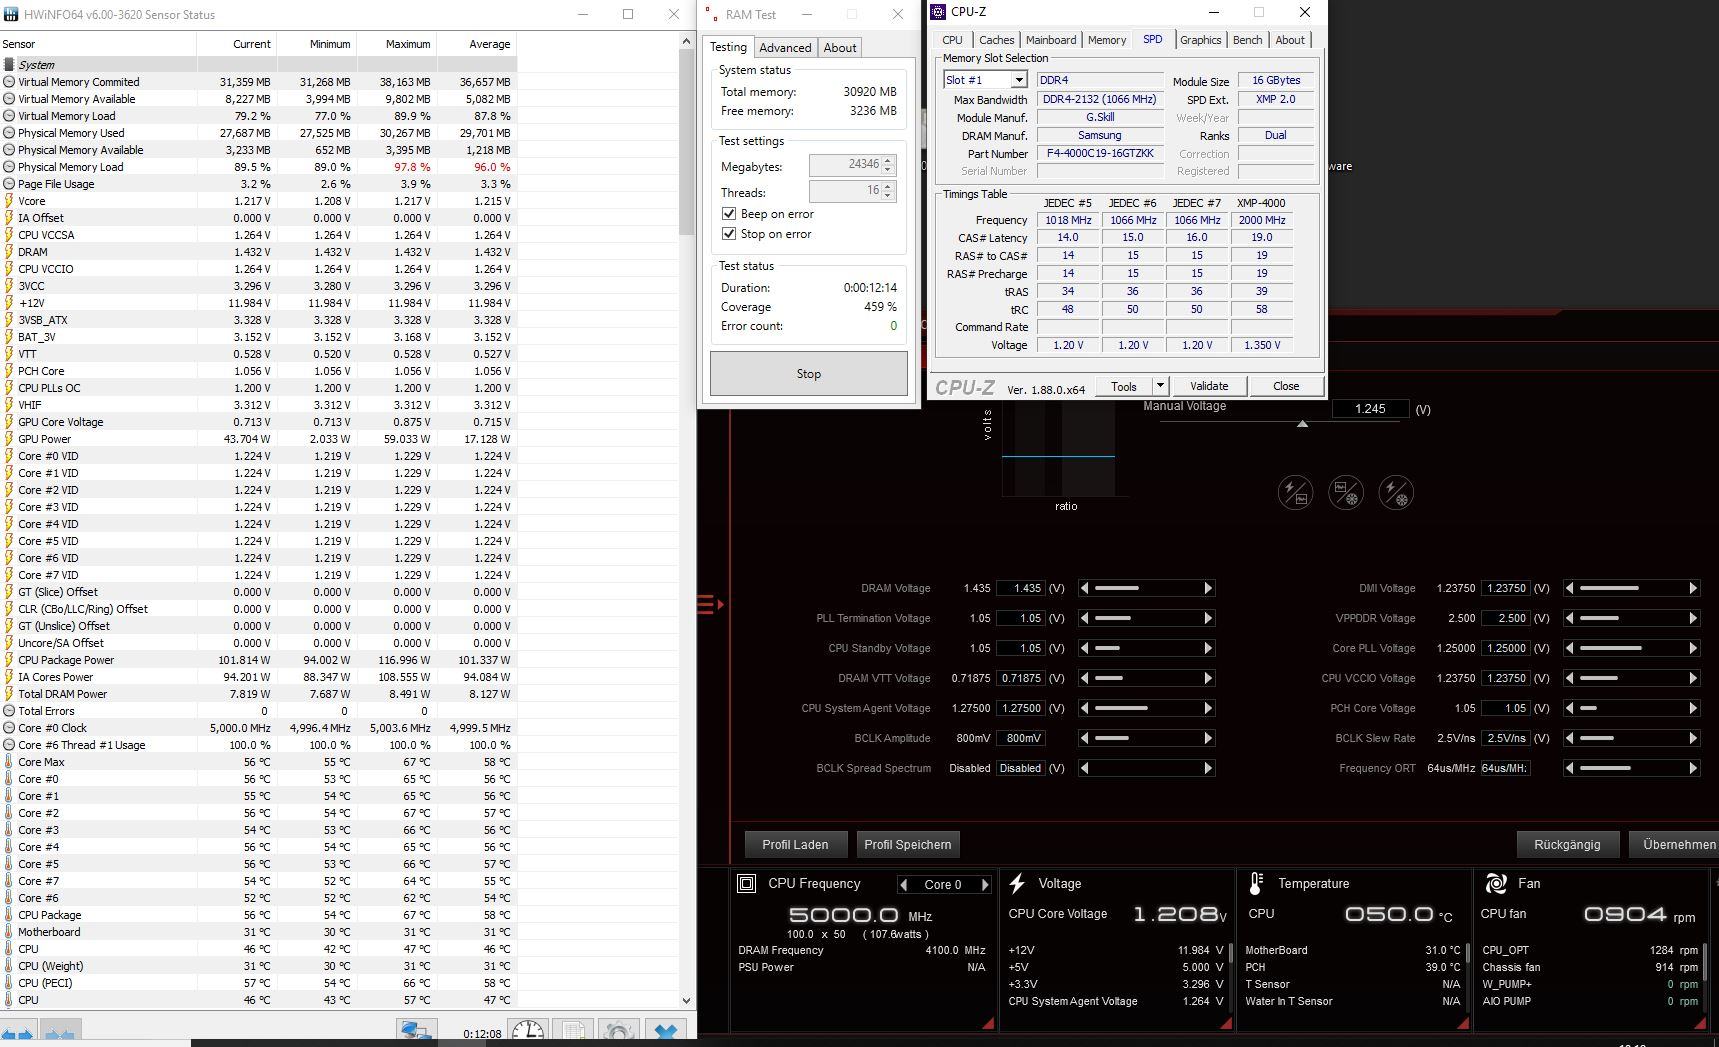
Task: Toggle Stop on error checkbox
Action: click(729, 234)
